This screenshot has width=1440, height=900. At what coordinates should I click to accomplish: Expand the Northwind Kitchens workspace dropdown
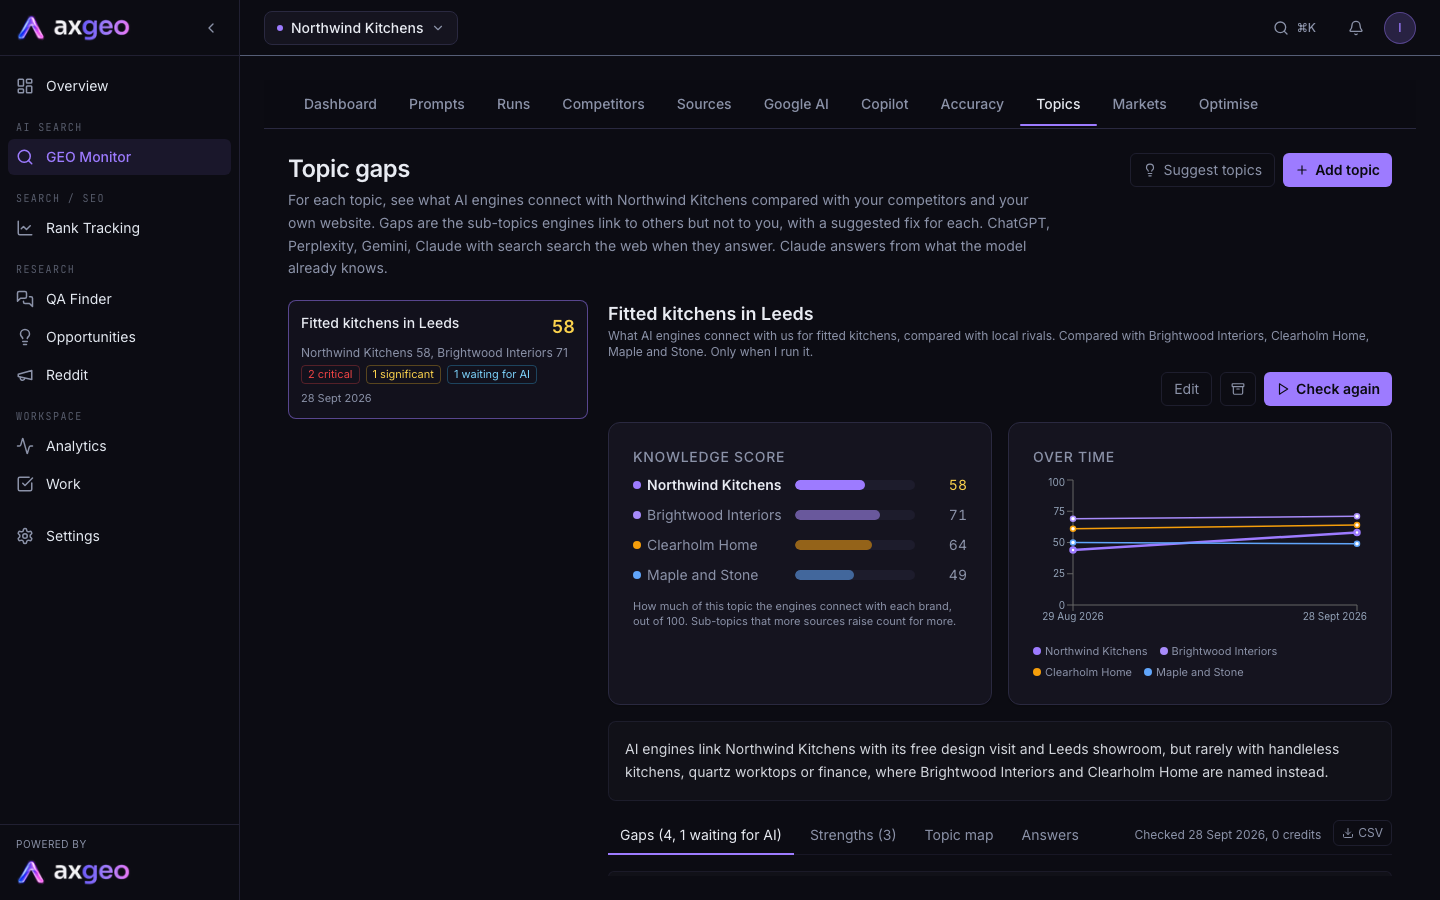point(361,28)
